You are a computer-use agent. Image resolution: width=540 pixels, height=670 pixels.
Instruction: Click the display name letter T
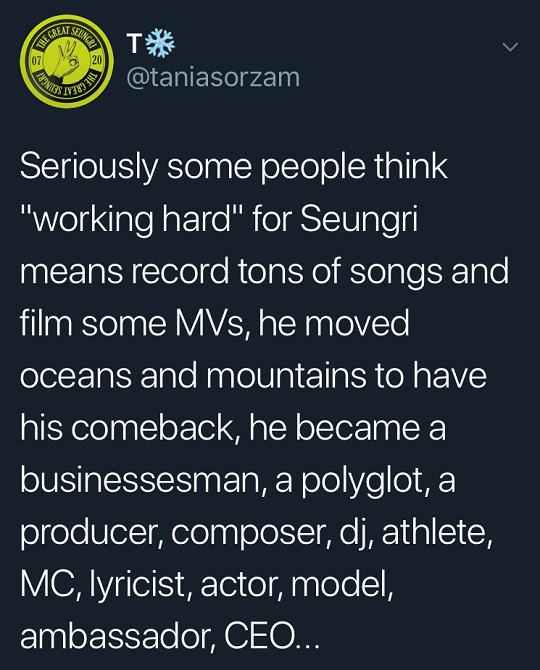(x=134, y=44)
